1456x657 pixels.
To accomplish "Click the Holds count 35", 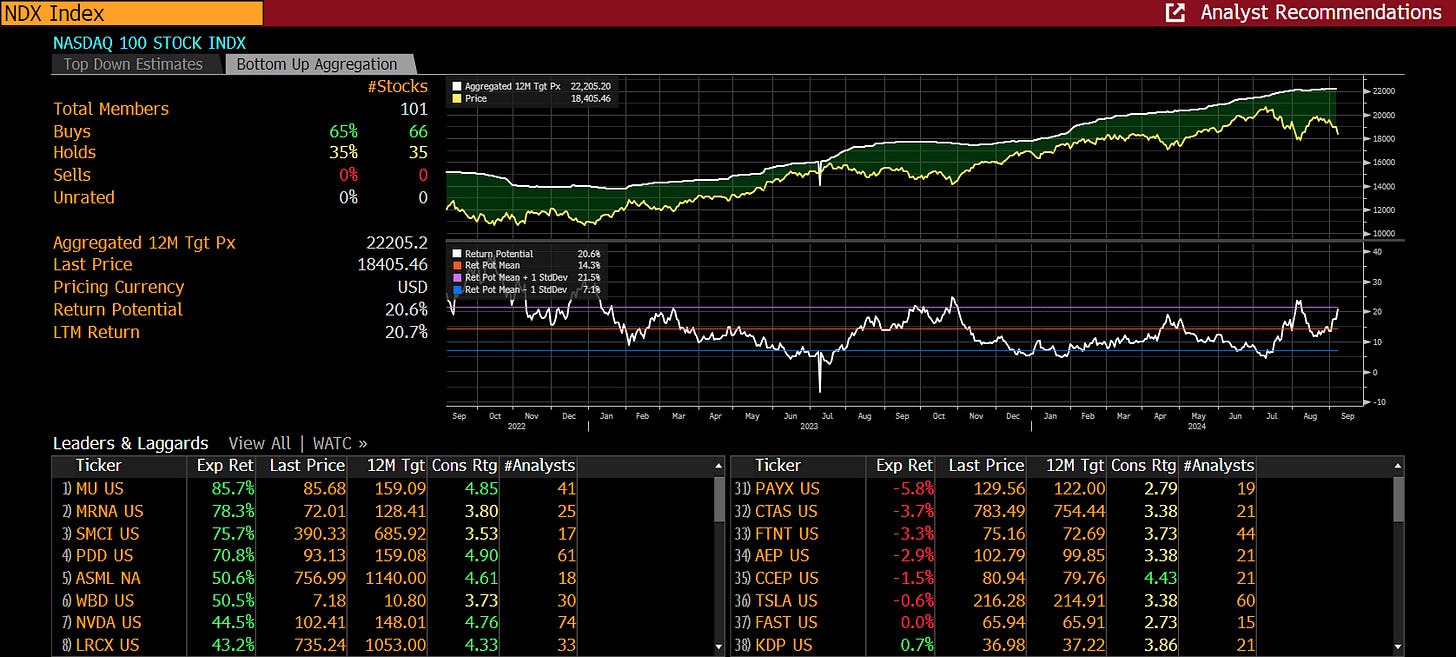I will pyautogui.click(x=418, y=153).
